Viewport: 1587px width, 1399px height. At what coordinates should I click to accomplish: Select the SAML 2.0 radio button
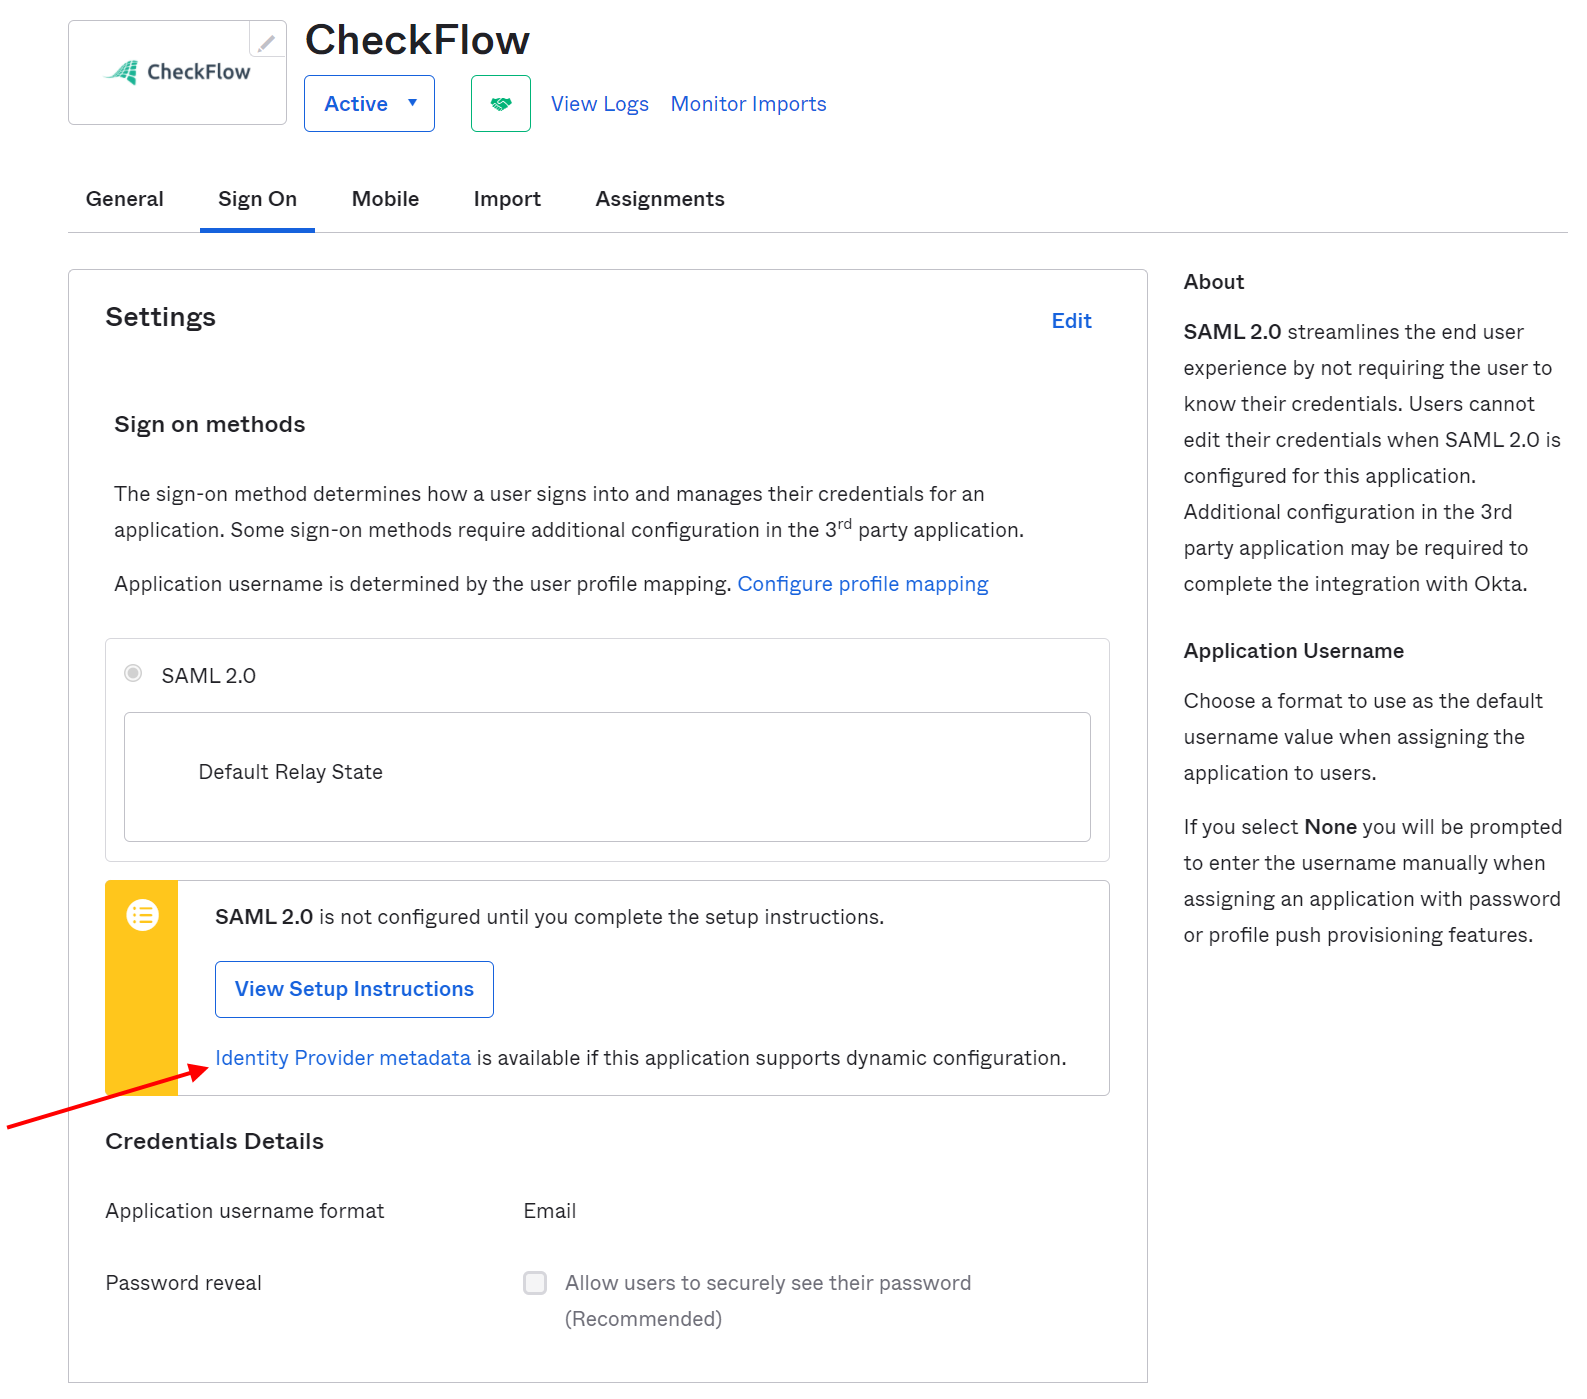[133, 674]
